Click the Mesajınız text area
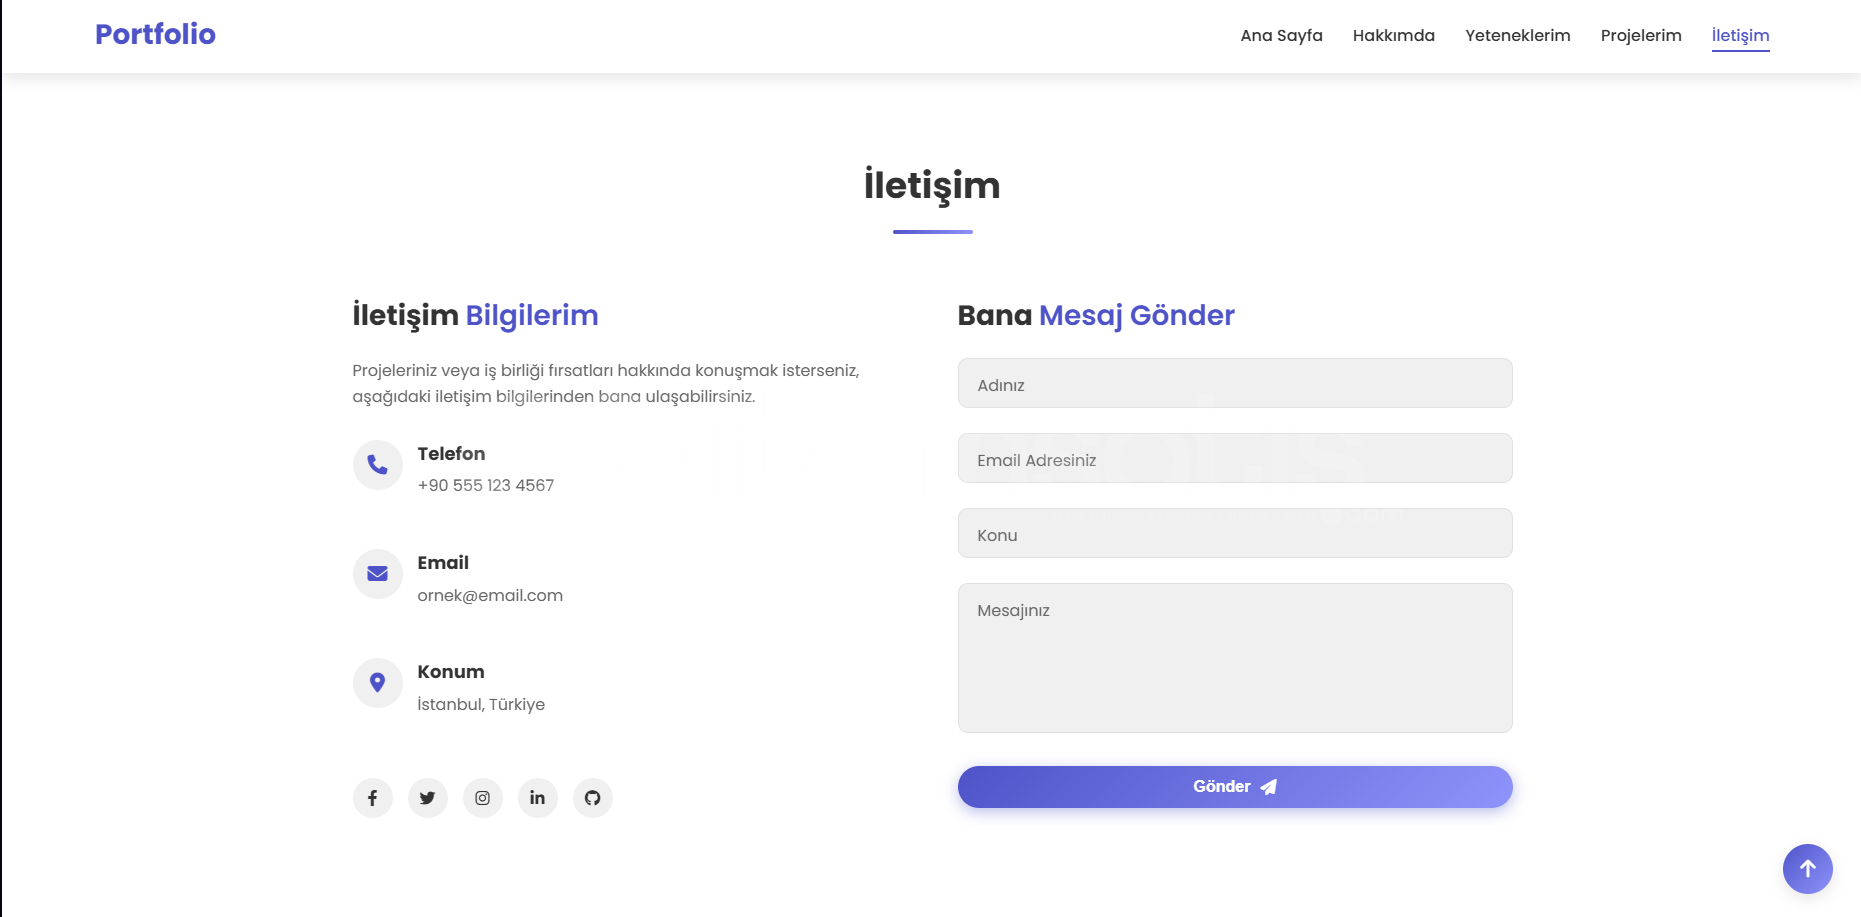The height and width of the screenshot is (917, 1861). 1235,658
